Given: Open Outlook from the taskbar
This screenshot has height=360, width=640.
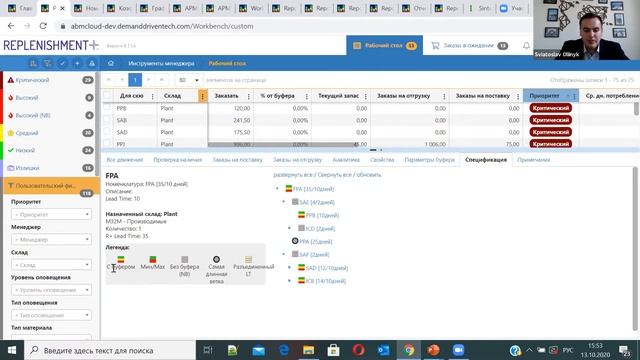Looking at the screenshot, I should tap(384, 350).
